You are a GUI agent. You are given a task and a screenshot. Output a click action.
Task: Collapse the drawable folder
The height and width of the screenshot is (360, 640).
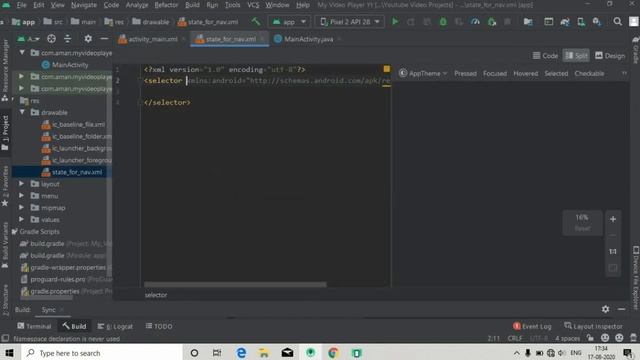coord(22,112)
